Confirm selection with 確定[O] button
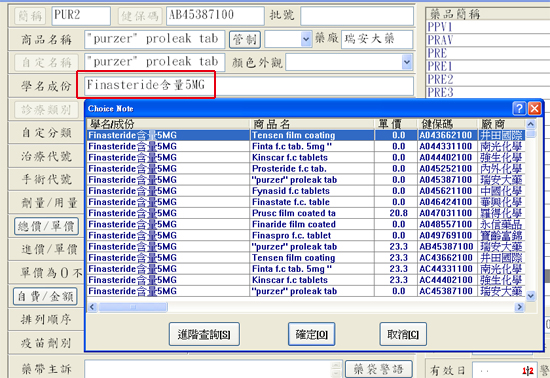 tap(311, 334)
